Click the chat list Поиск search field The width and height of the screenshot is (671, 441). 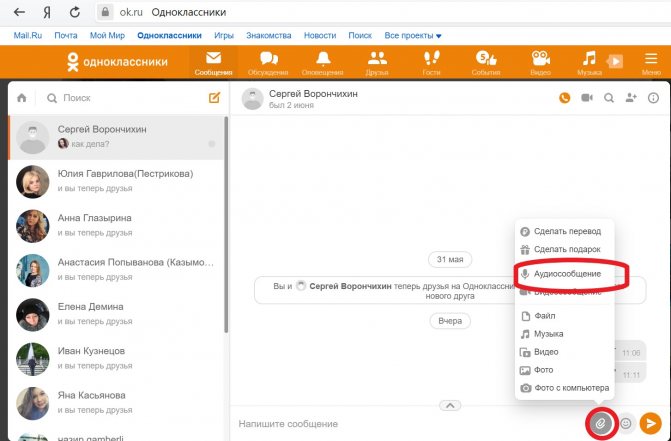pos(124,98)
